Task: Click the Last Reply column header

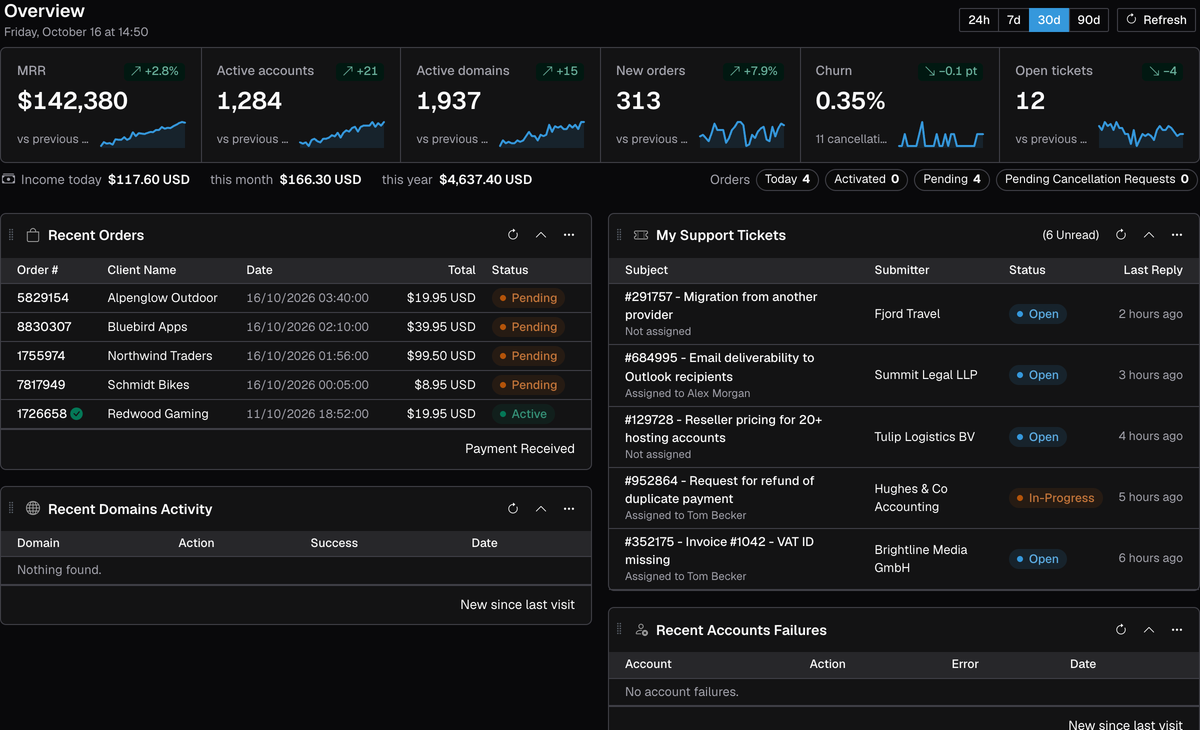Action: 1153,270
